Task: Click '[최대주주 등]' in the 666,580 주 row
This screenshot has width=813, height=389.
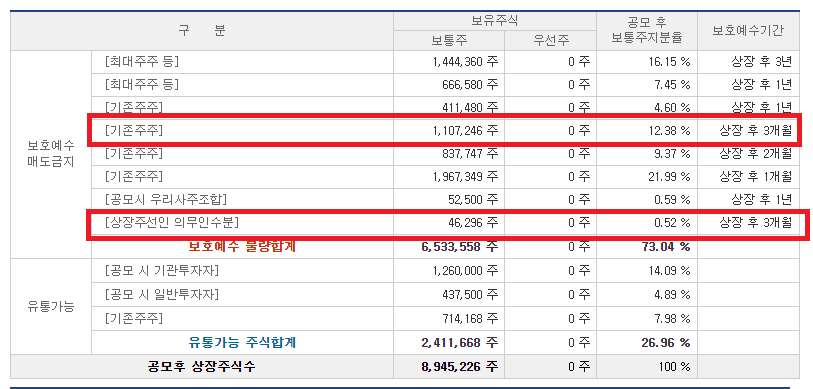Action: 141,85
